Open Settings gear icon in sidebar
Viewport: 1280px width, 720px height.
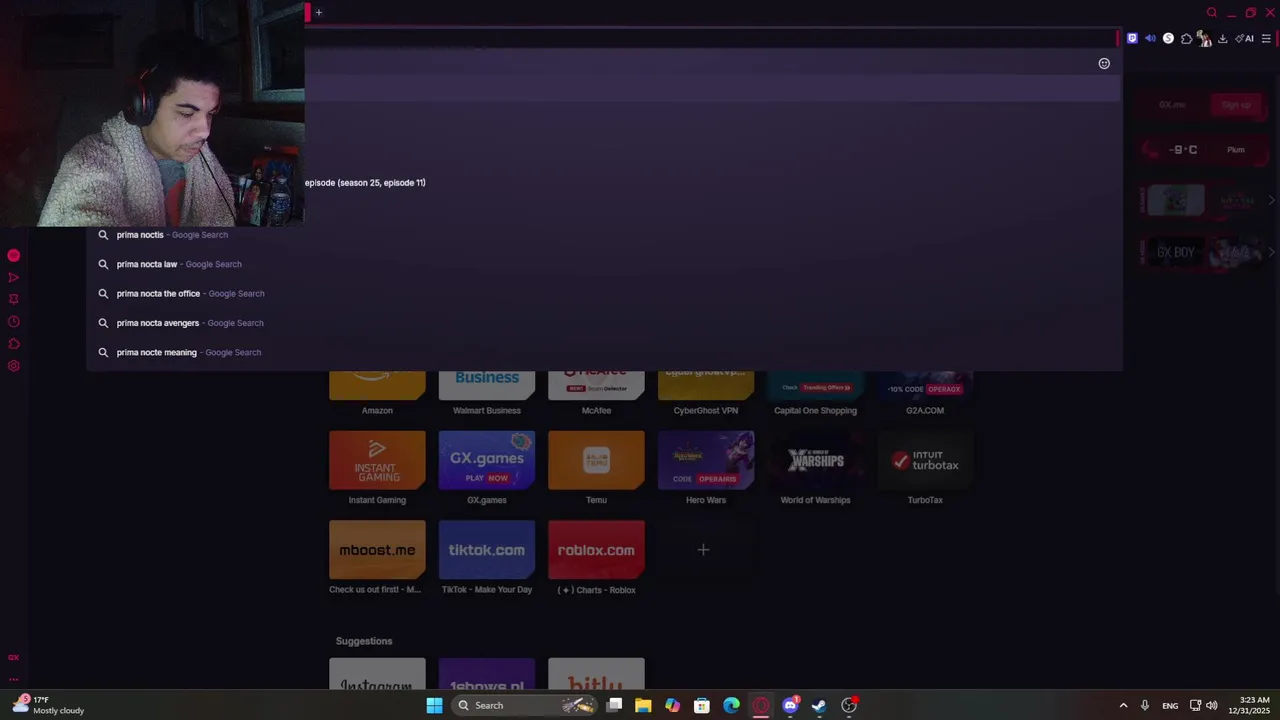tap(13, 365)
